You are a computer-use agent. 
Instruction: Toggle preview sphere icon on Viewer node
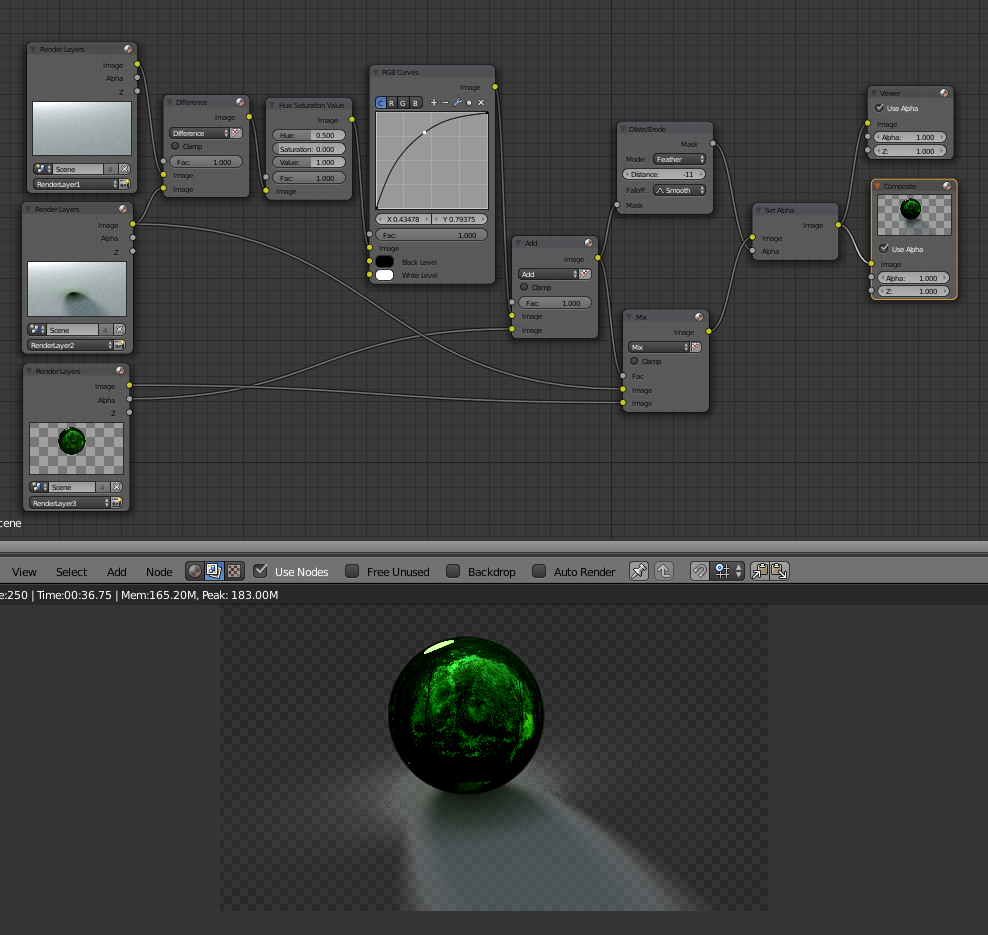click(x=944, y=93)
